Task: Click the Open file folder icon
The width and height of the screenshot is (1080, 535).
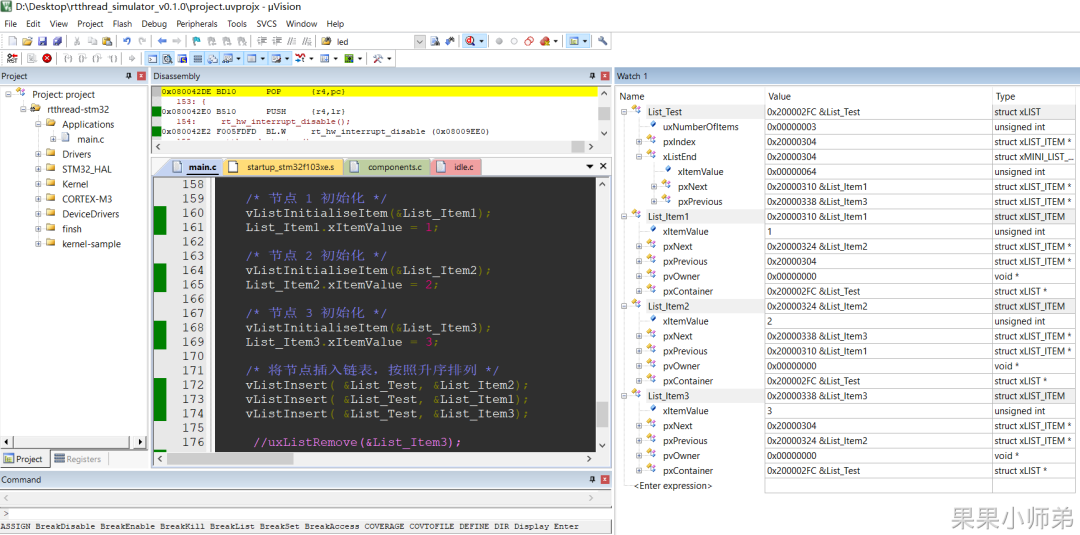Action: [x=27, y=41]
